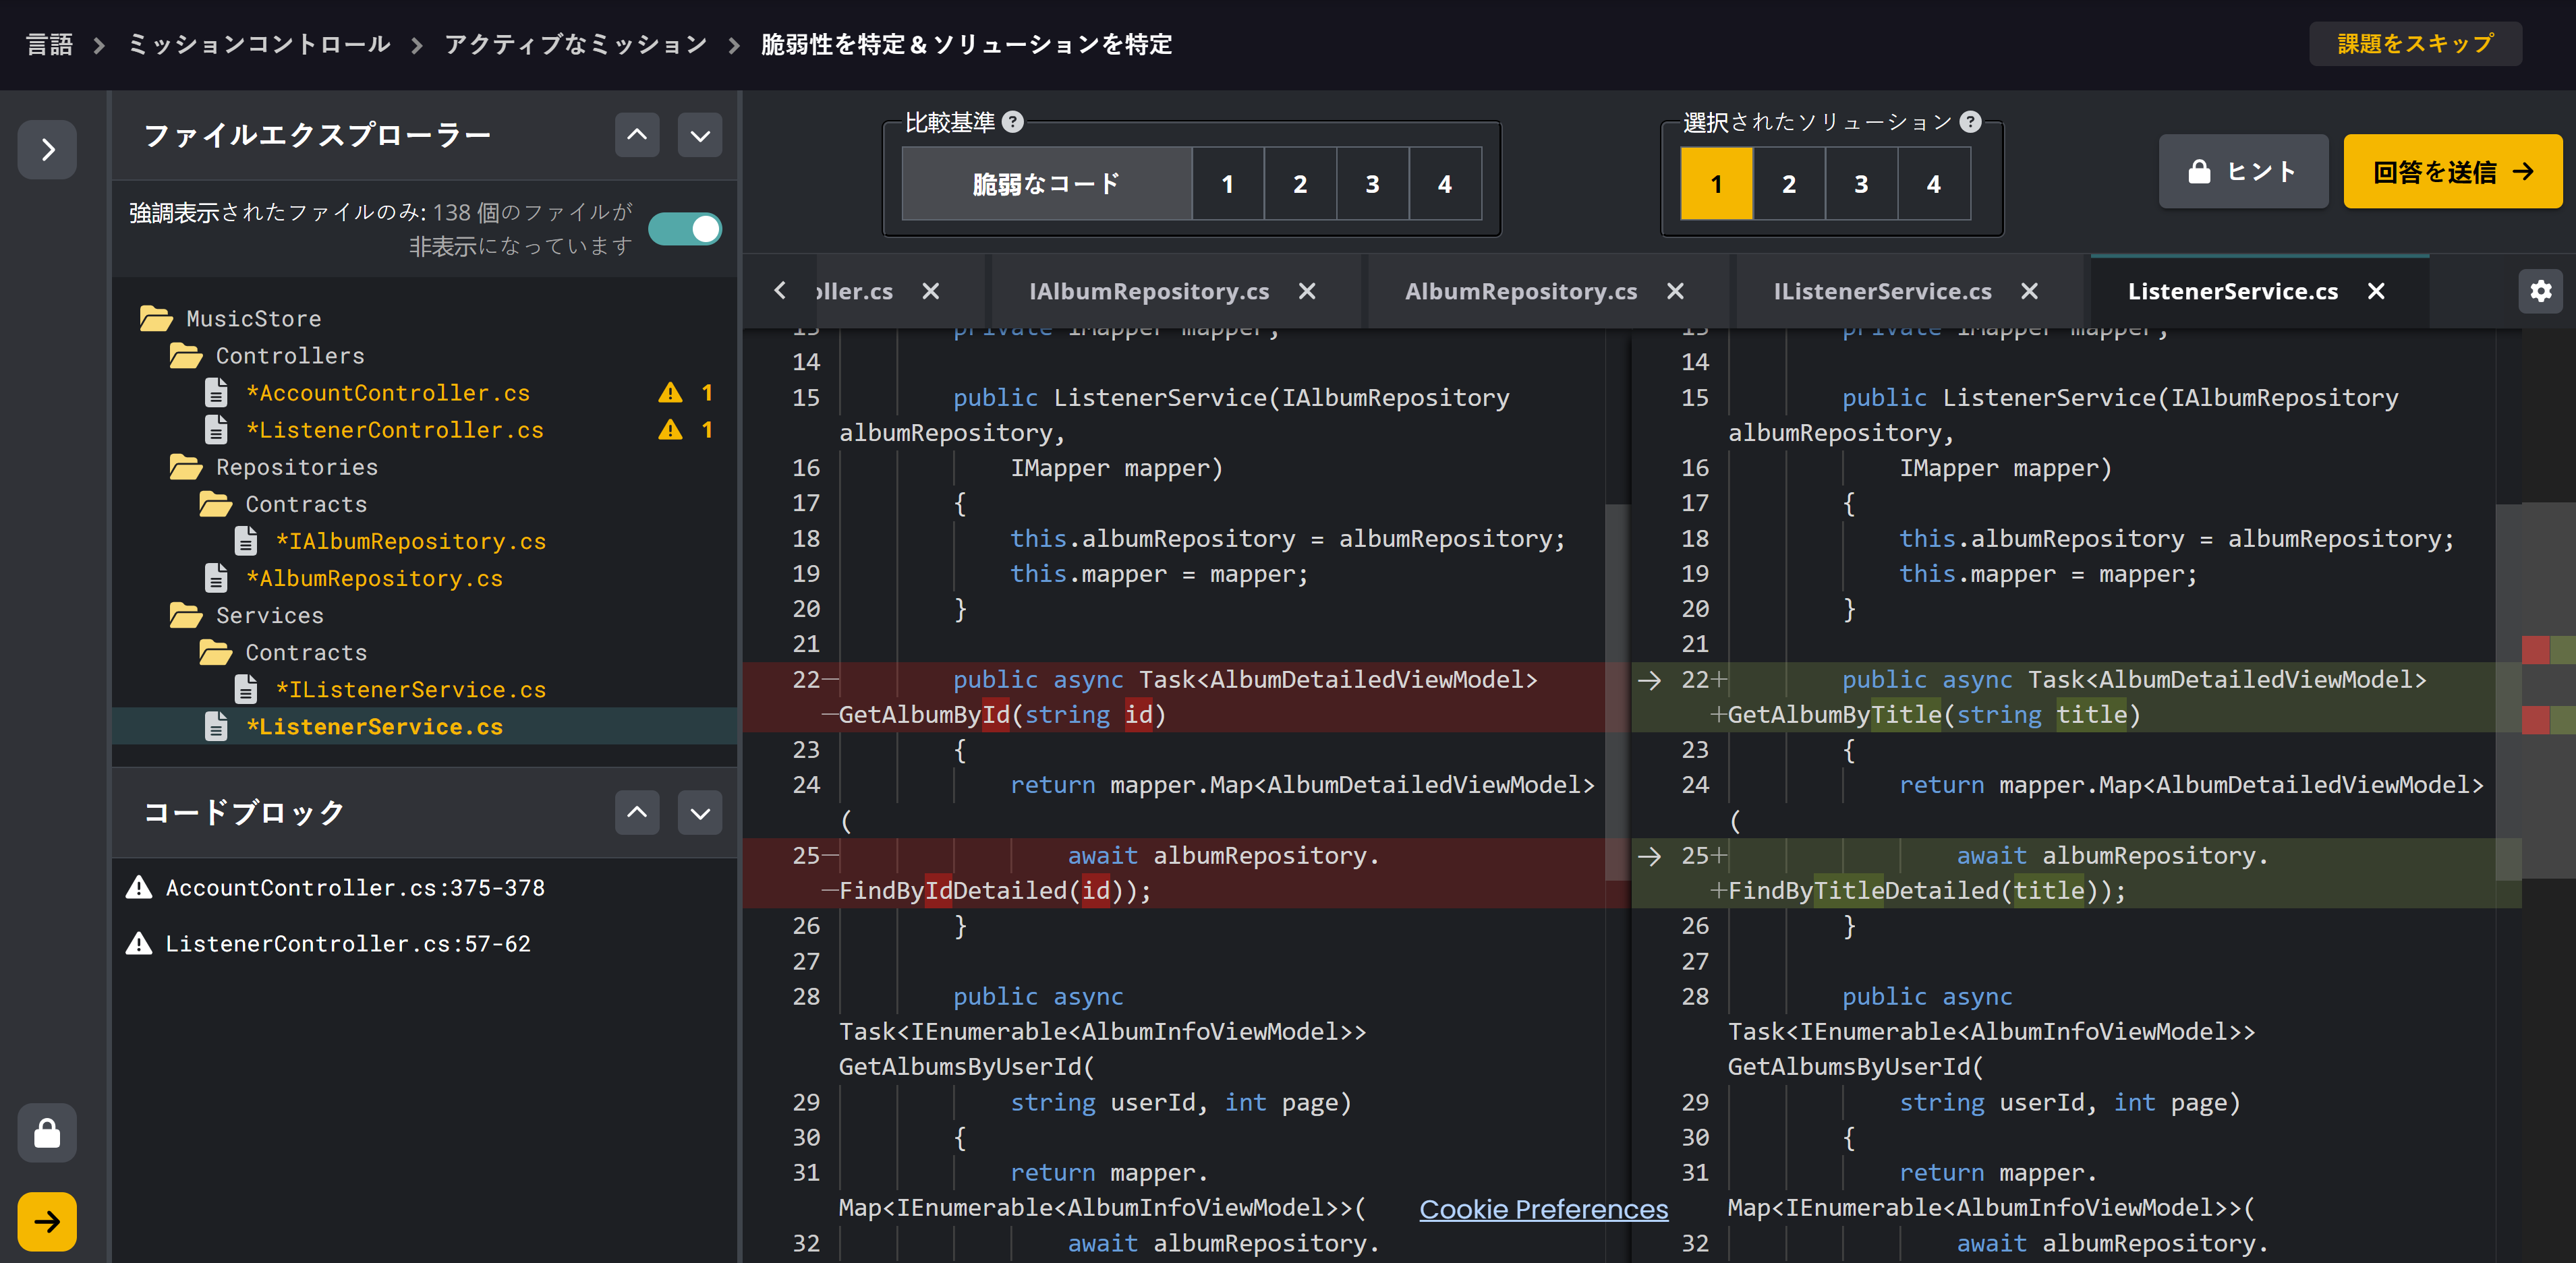
Task: Close the IListenerService.cs tab
Action: 2029,291
